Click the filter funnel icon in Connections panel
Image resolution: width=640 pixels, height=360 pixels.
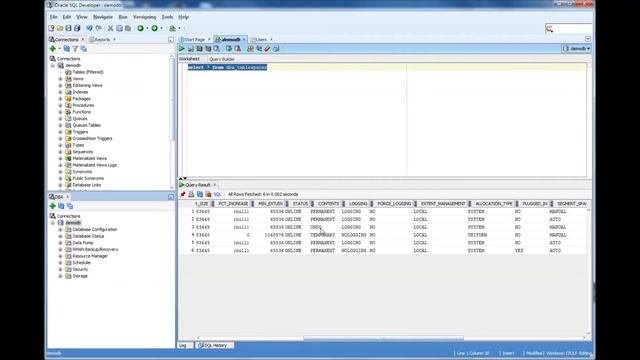(75, 49)
